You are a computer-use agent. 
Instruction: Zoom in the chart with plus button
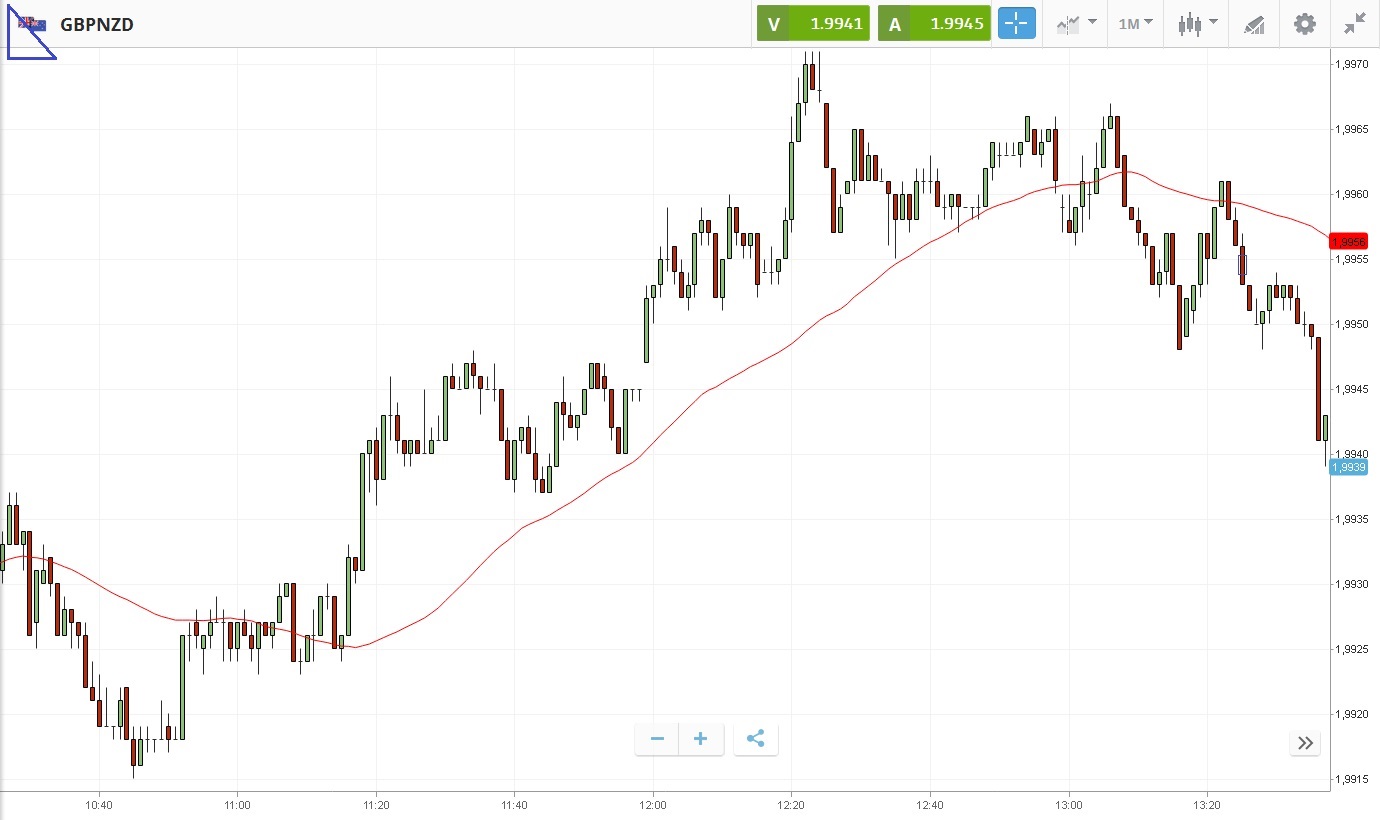click(x=701, y=740)
